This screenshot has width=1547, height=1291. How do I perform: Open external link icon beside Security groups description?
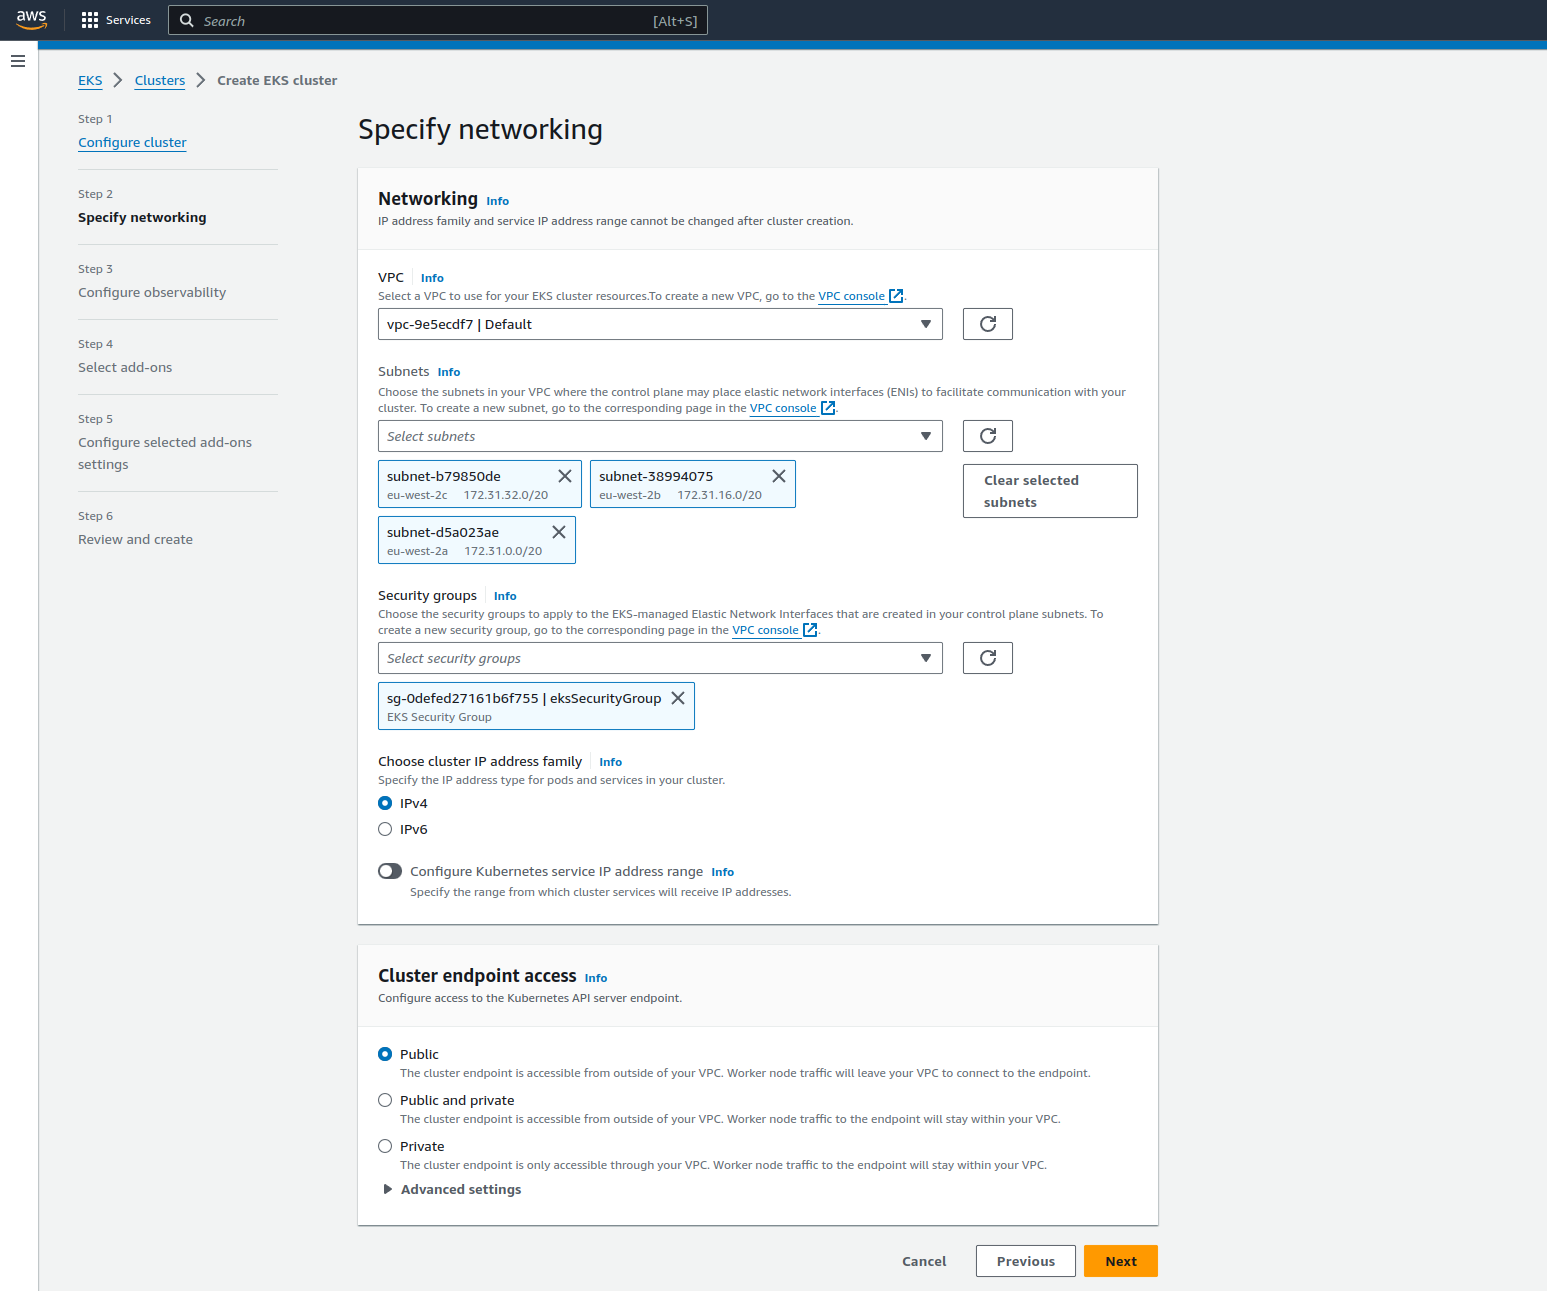(x=810, y=630)
